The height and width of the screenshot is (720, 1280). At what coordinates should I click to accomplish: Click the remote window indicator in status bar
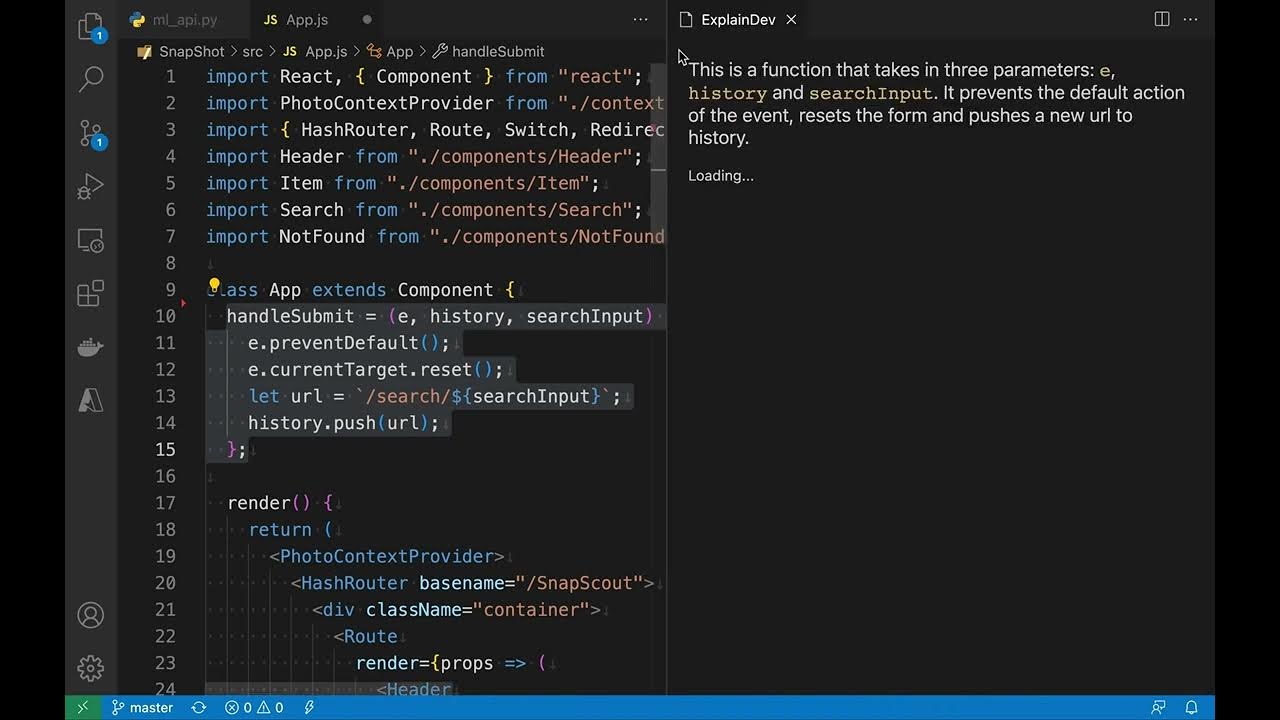[x=82, y=707]
